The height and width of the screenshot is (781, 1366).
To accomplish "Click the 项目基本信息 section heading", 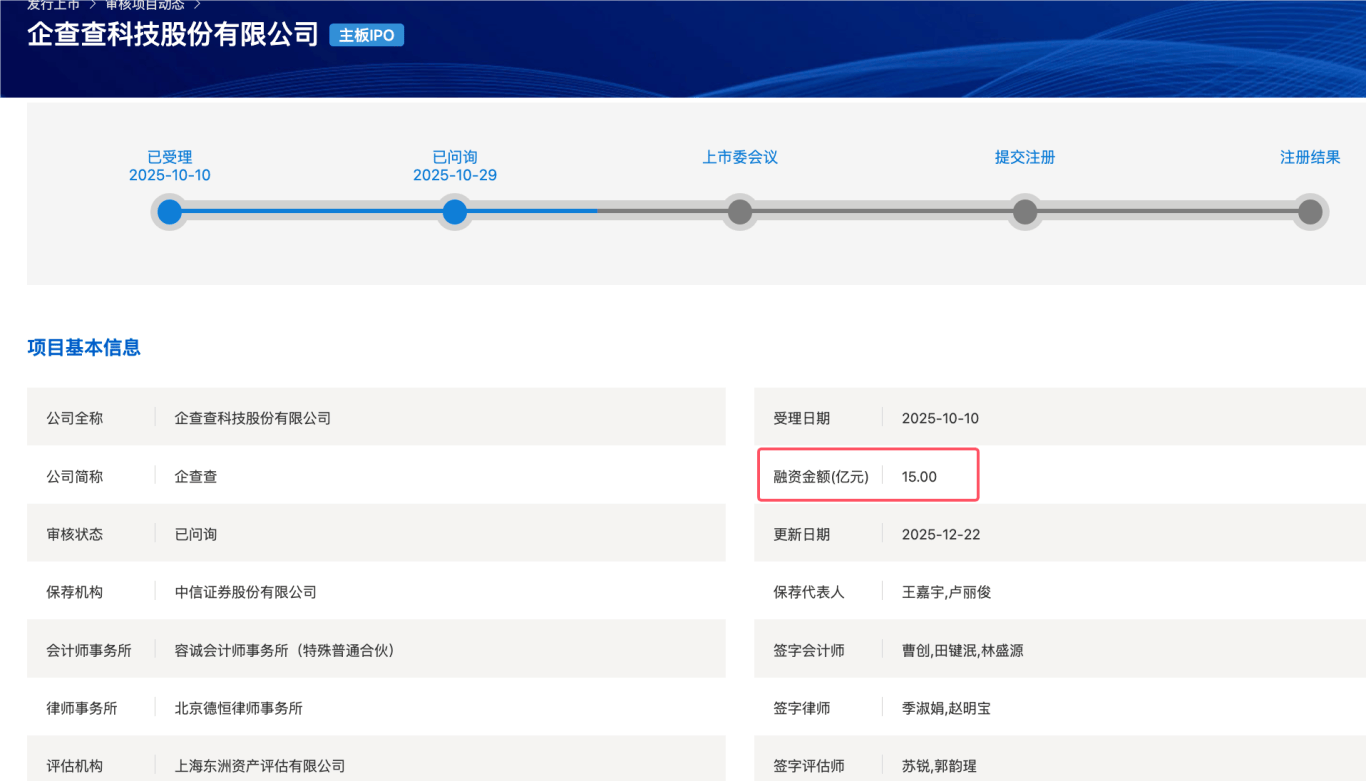I will 84,348.
